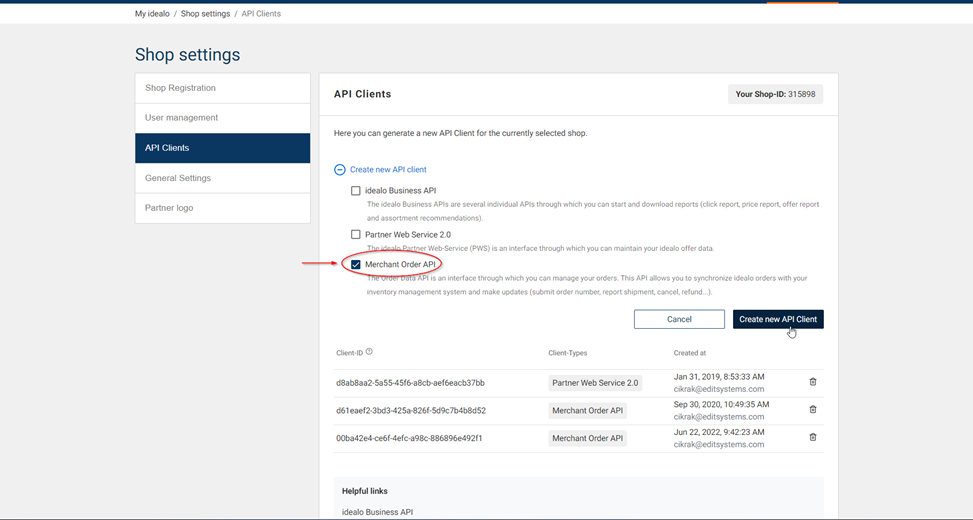
Task: Click the Sep 30, 2020, 10:49:35 AM date
Action: click(722, 404)
